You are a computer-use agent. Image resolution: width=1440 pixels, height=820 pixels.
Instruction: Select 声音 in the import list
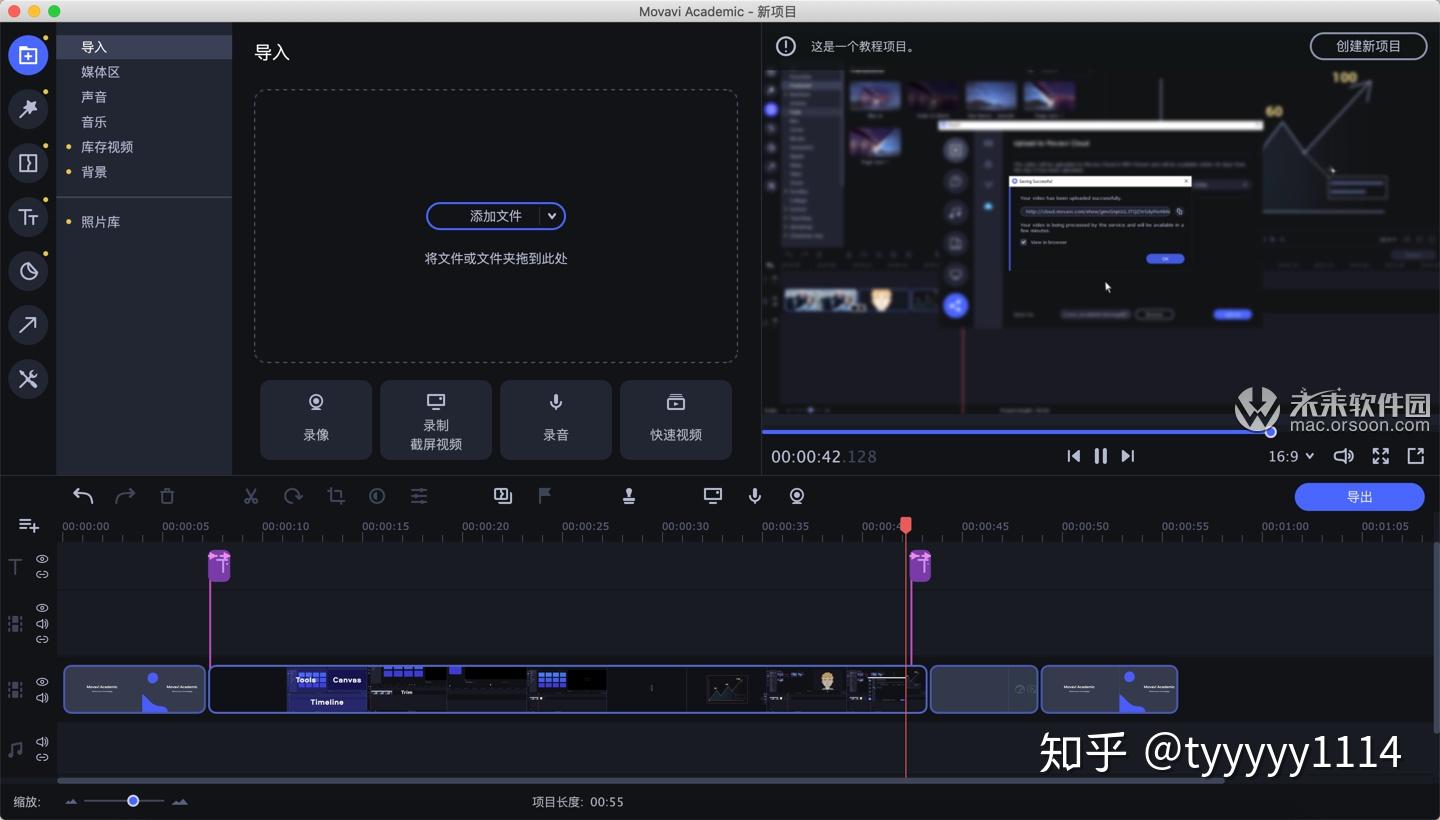point(144,97)
